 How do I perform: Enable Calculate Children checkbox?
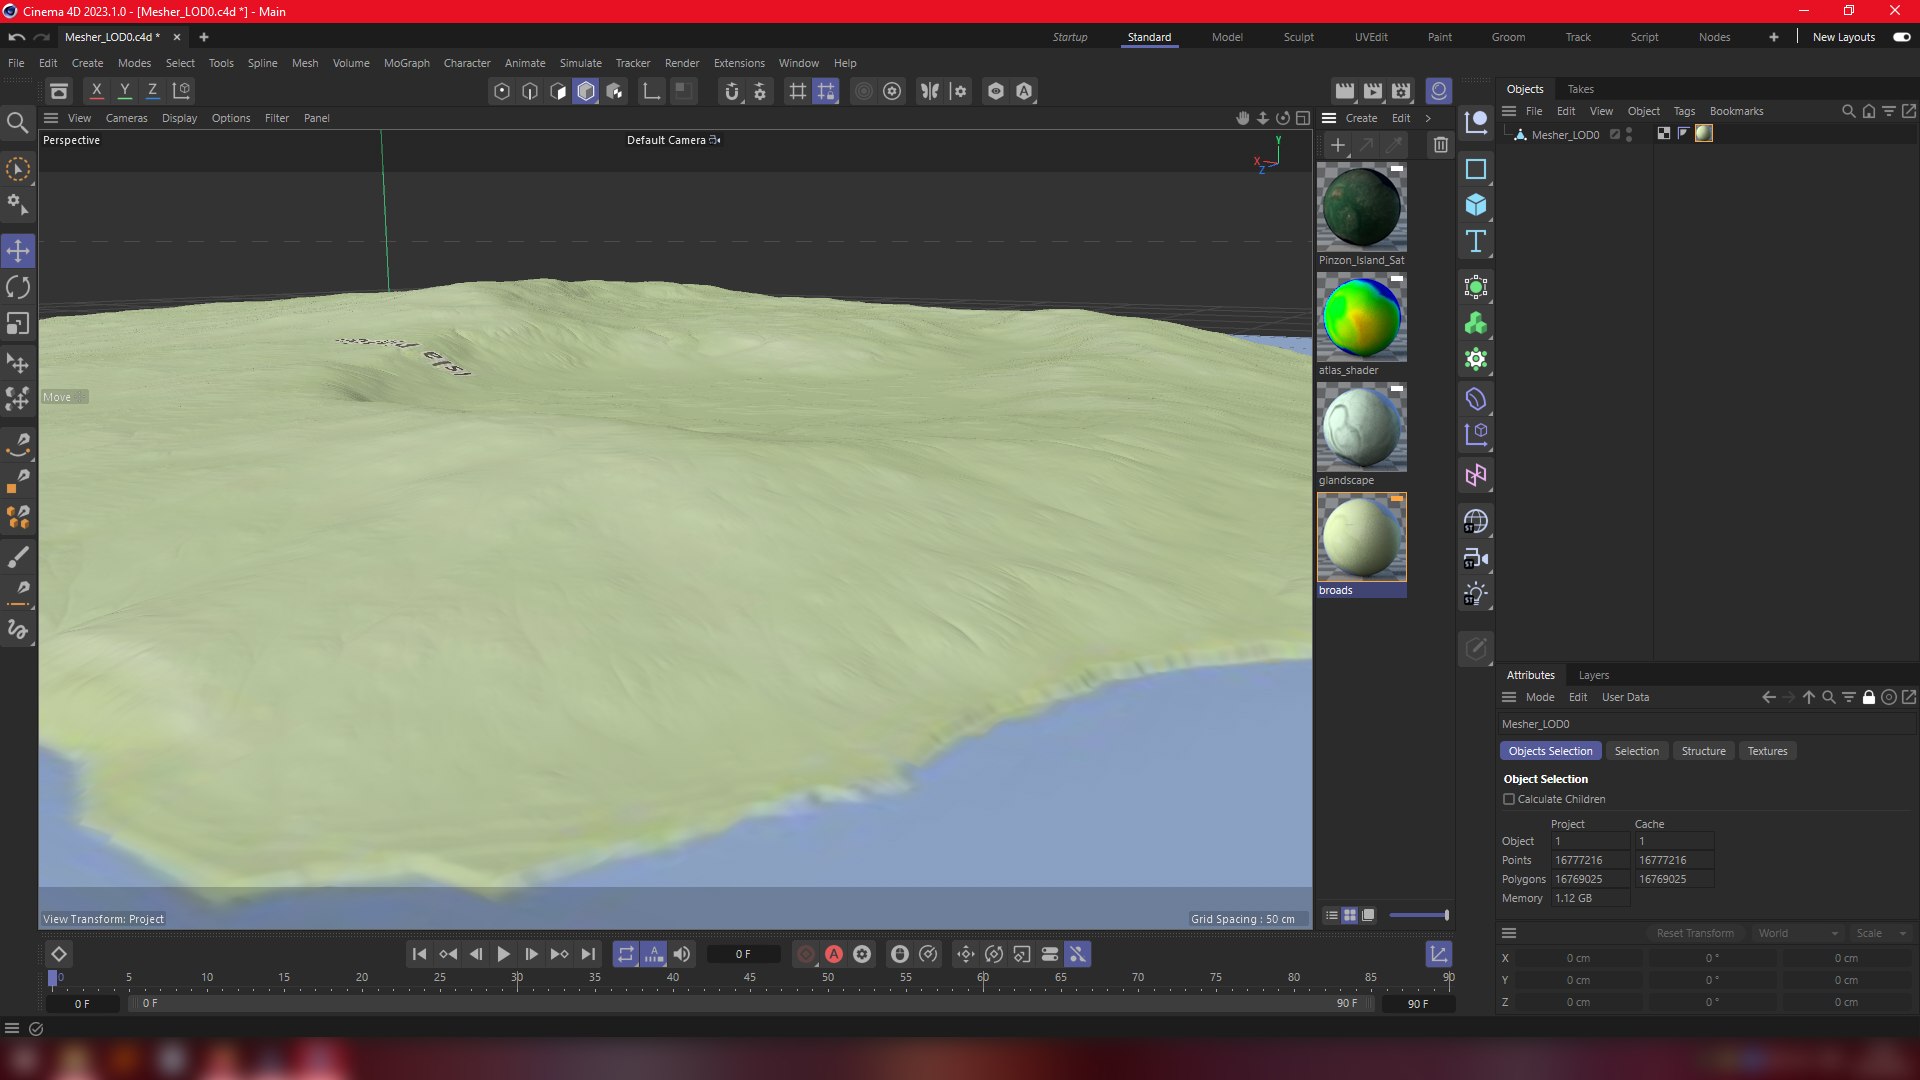(1509, 799)
